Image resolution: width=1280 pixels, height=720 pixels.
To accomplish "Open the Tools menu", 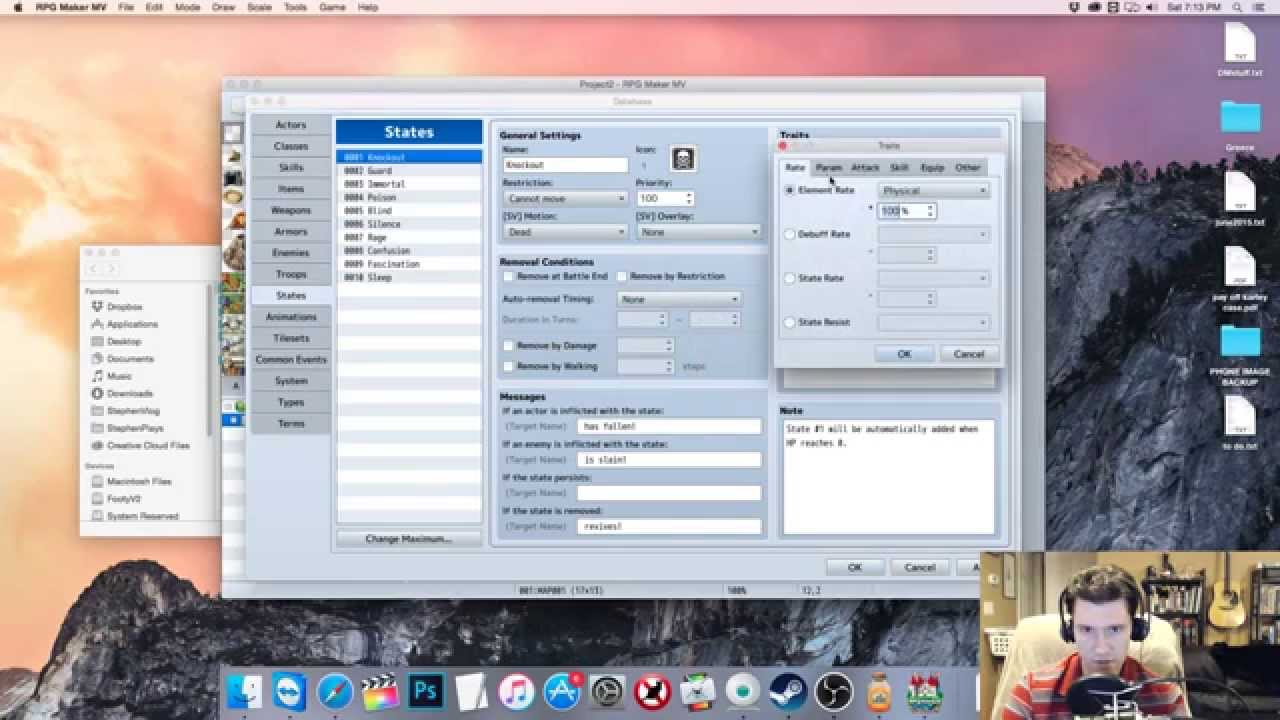I will coord(295,7).
